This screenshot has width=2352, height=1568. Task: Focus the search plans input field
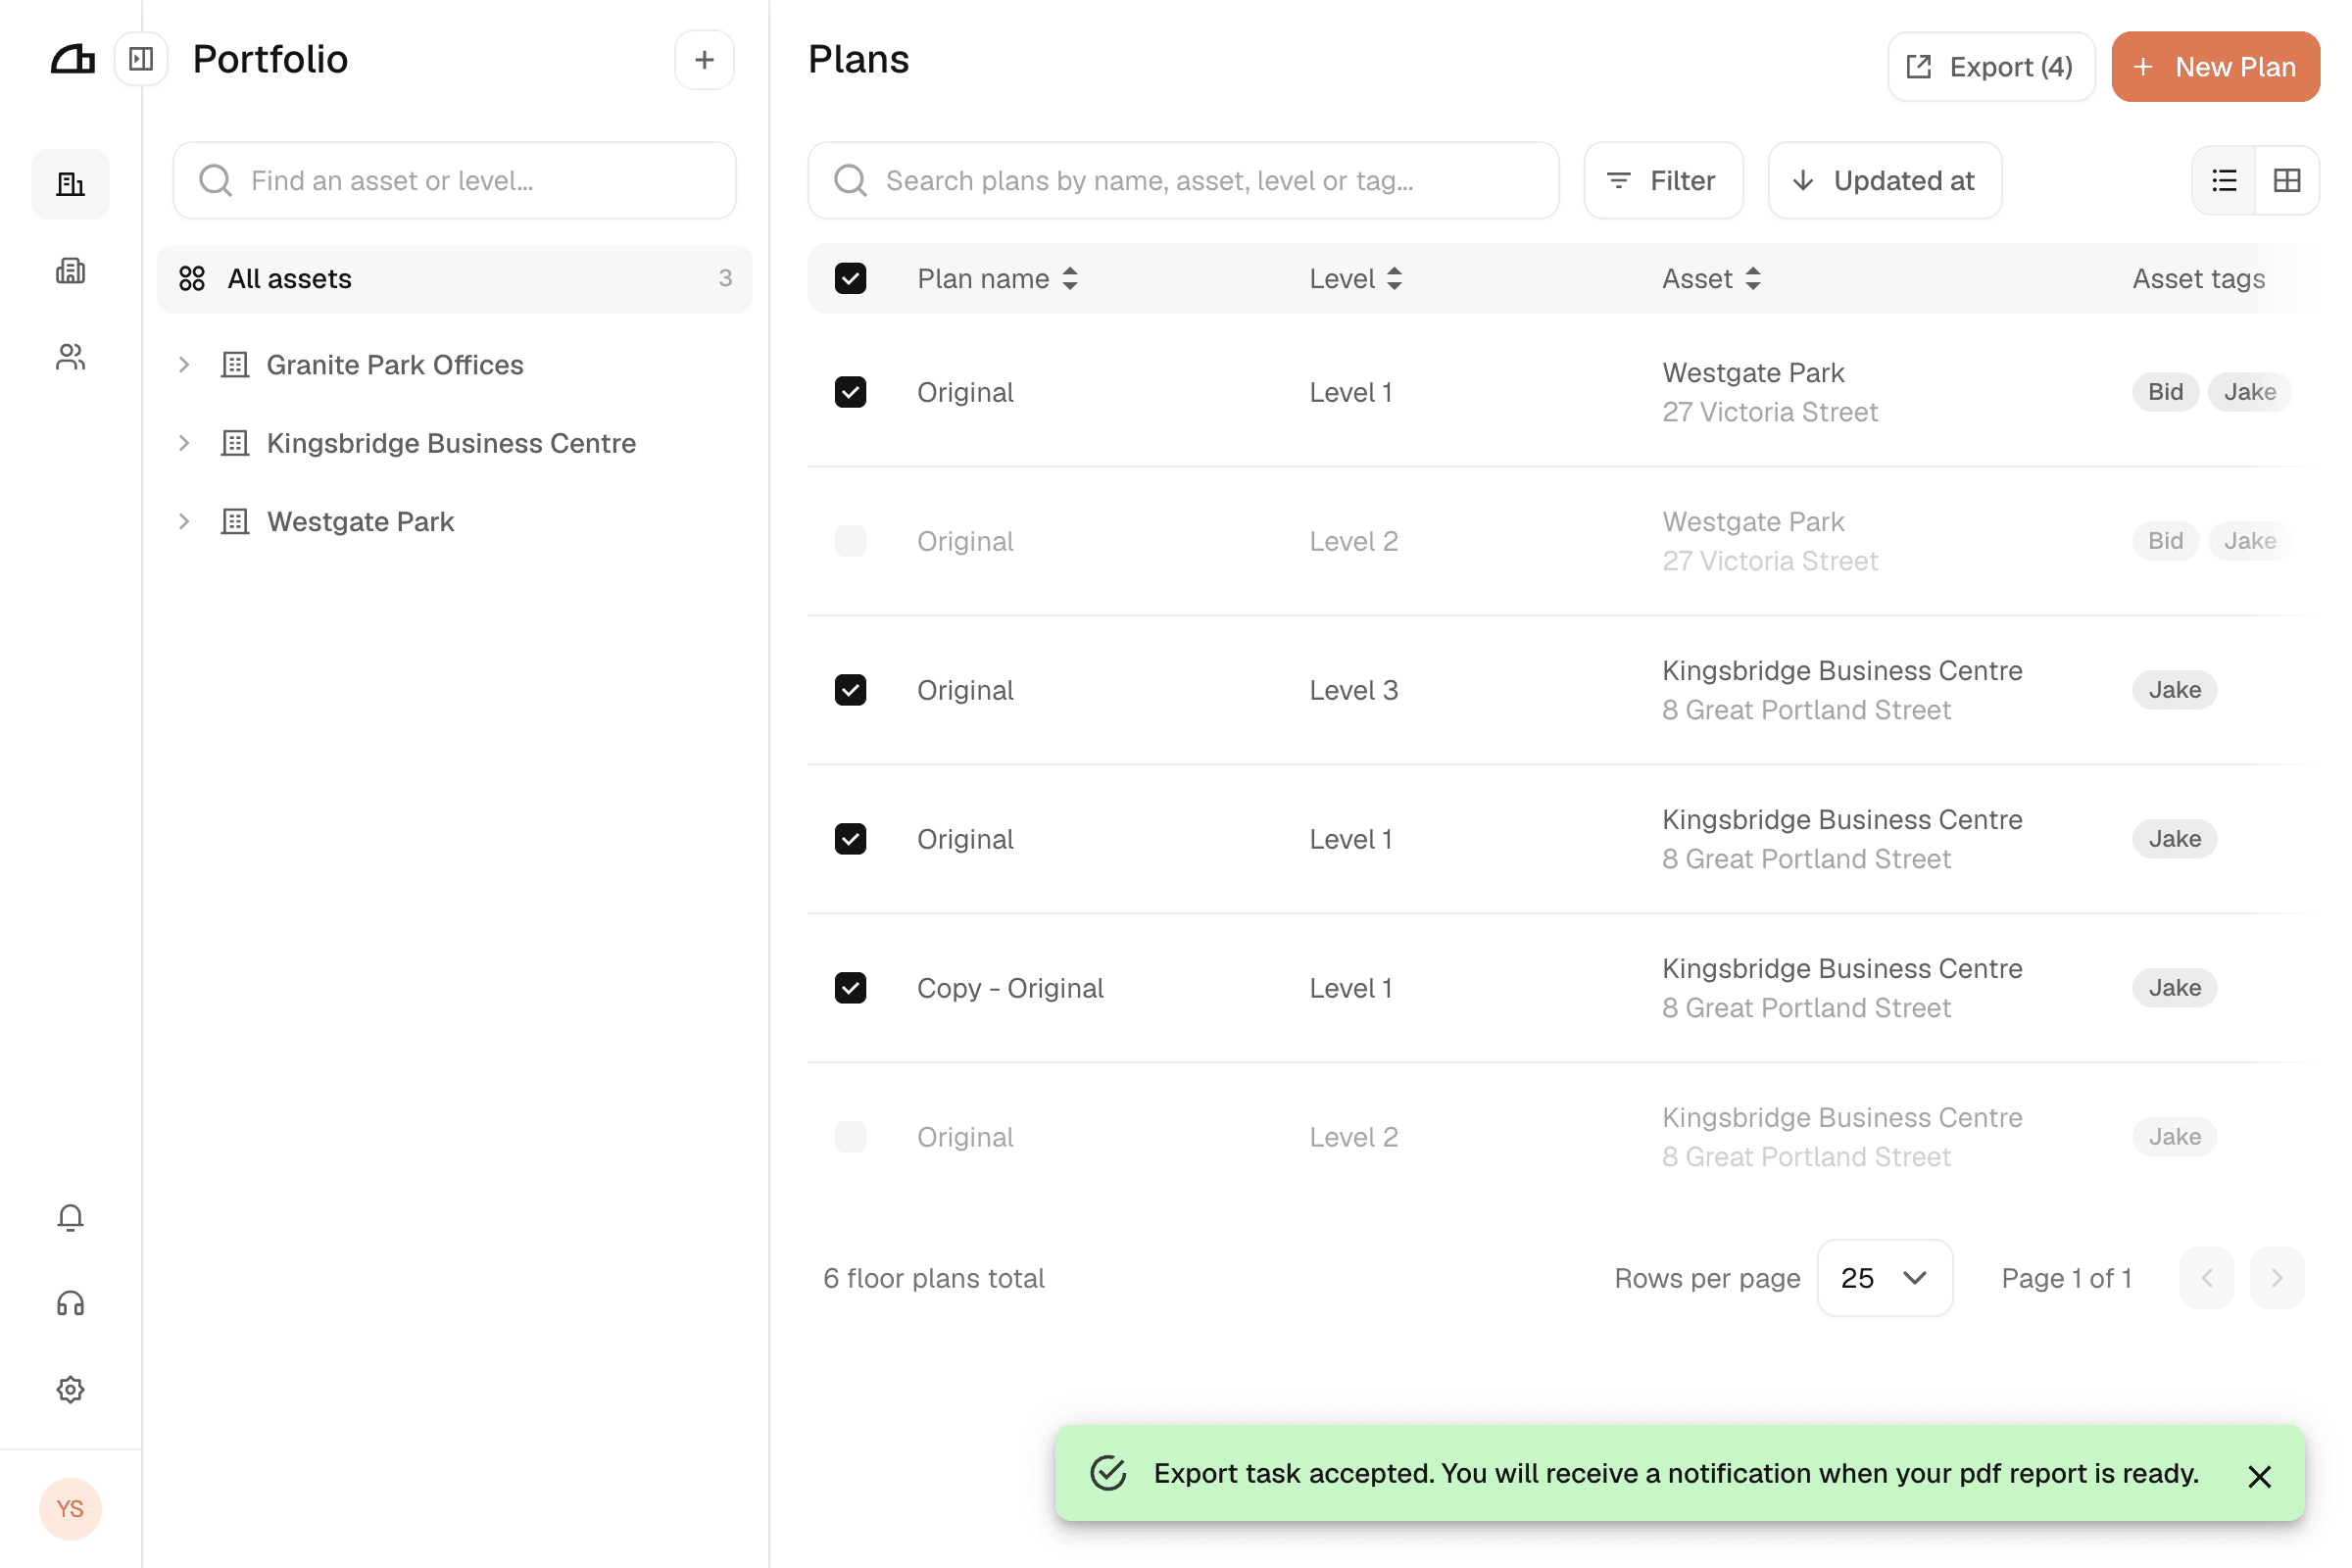(1184, 181)
